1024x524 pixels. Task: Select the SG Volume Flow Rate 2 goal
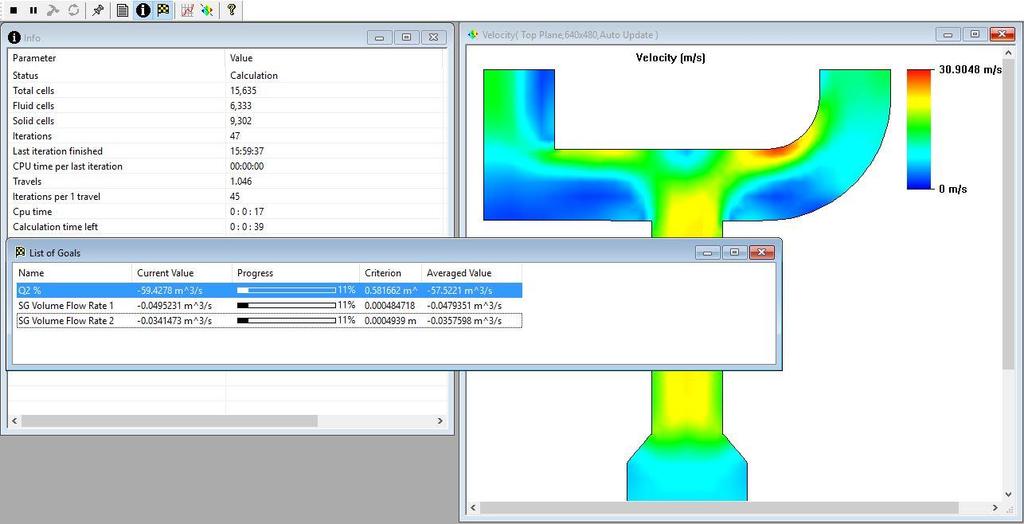coord(268,320)
